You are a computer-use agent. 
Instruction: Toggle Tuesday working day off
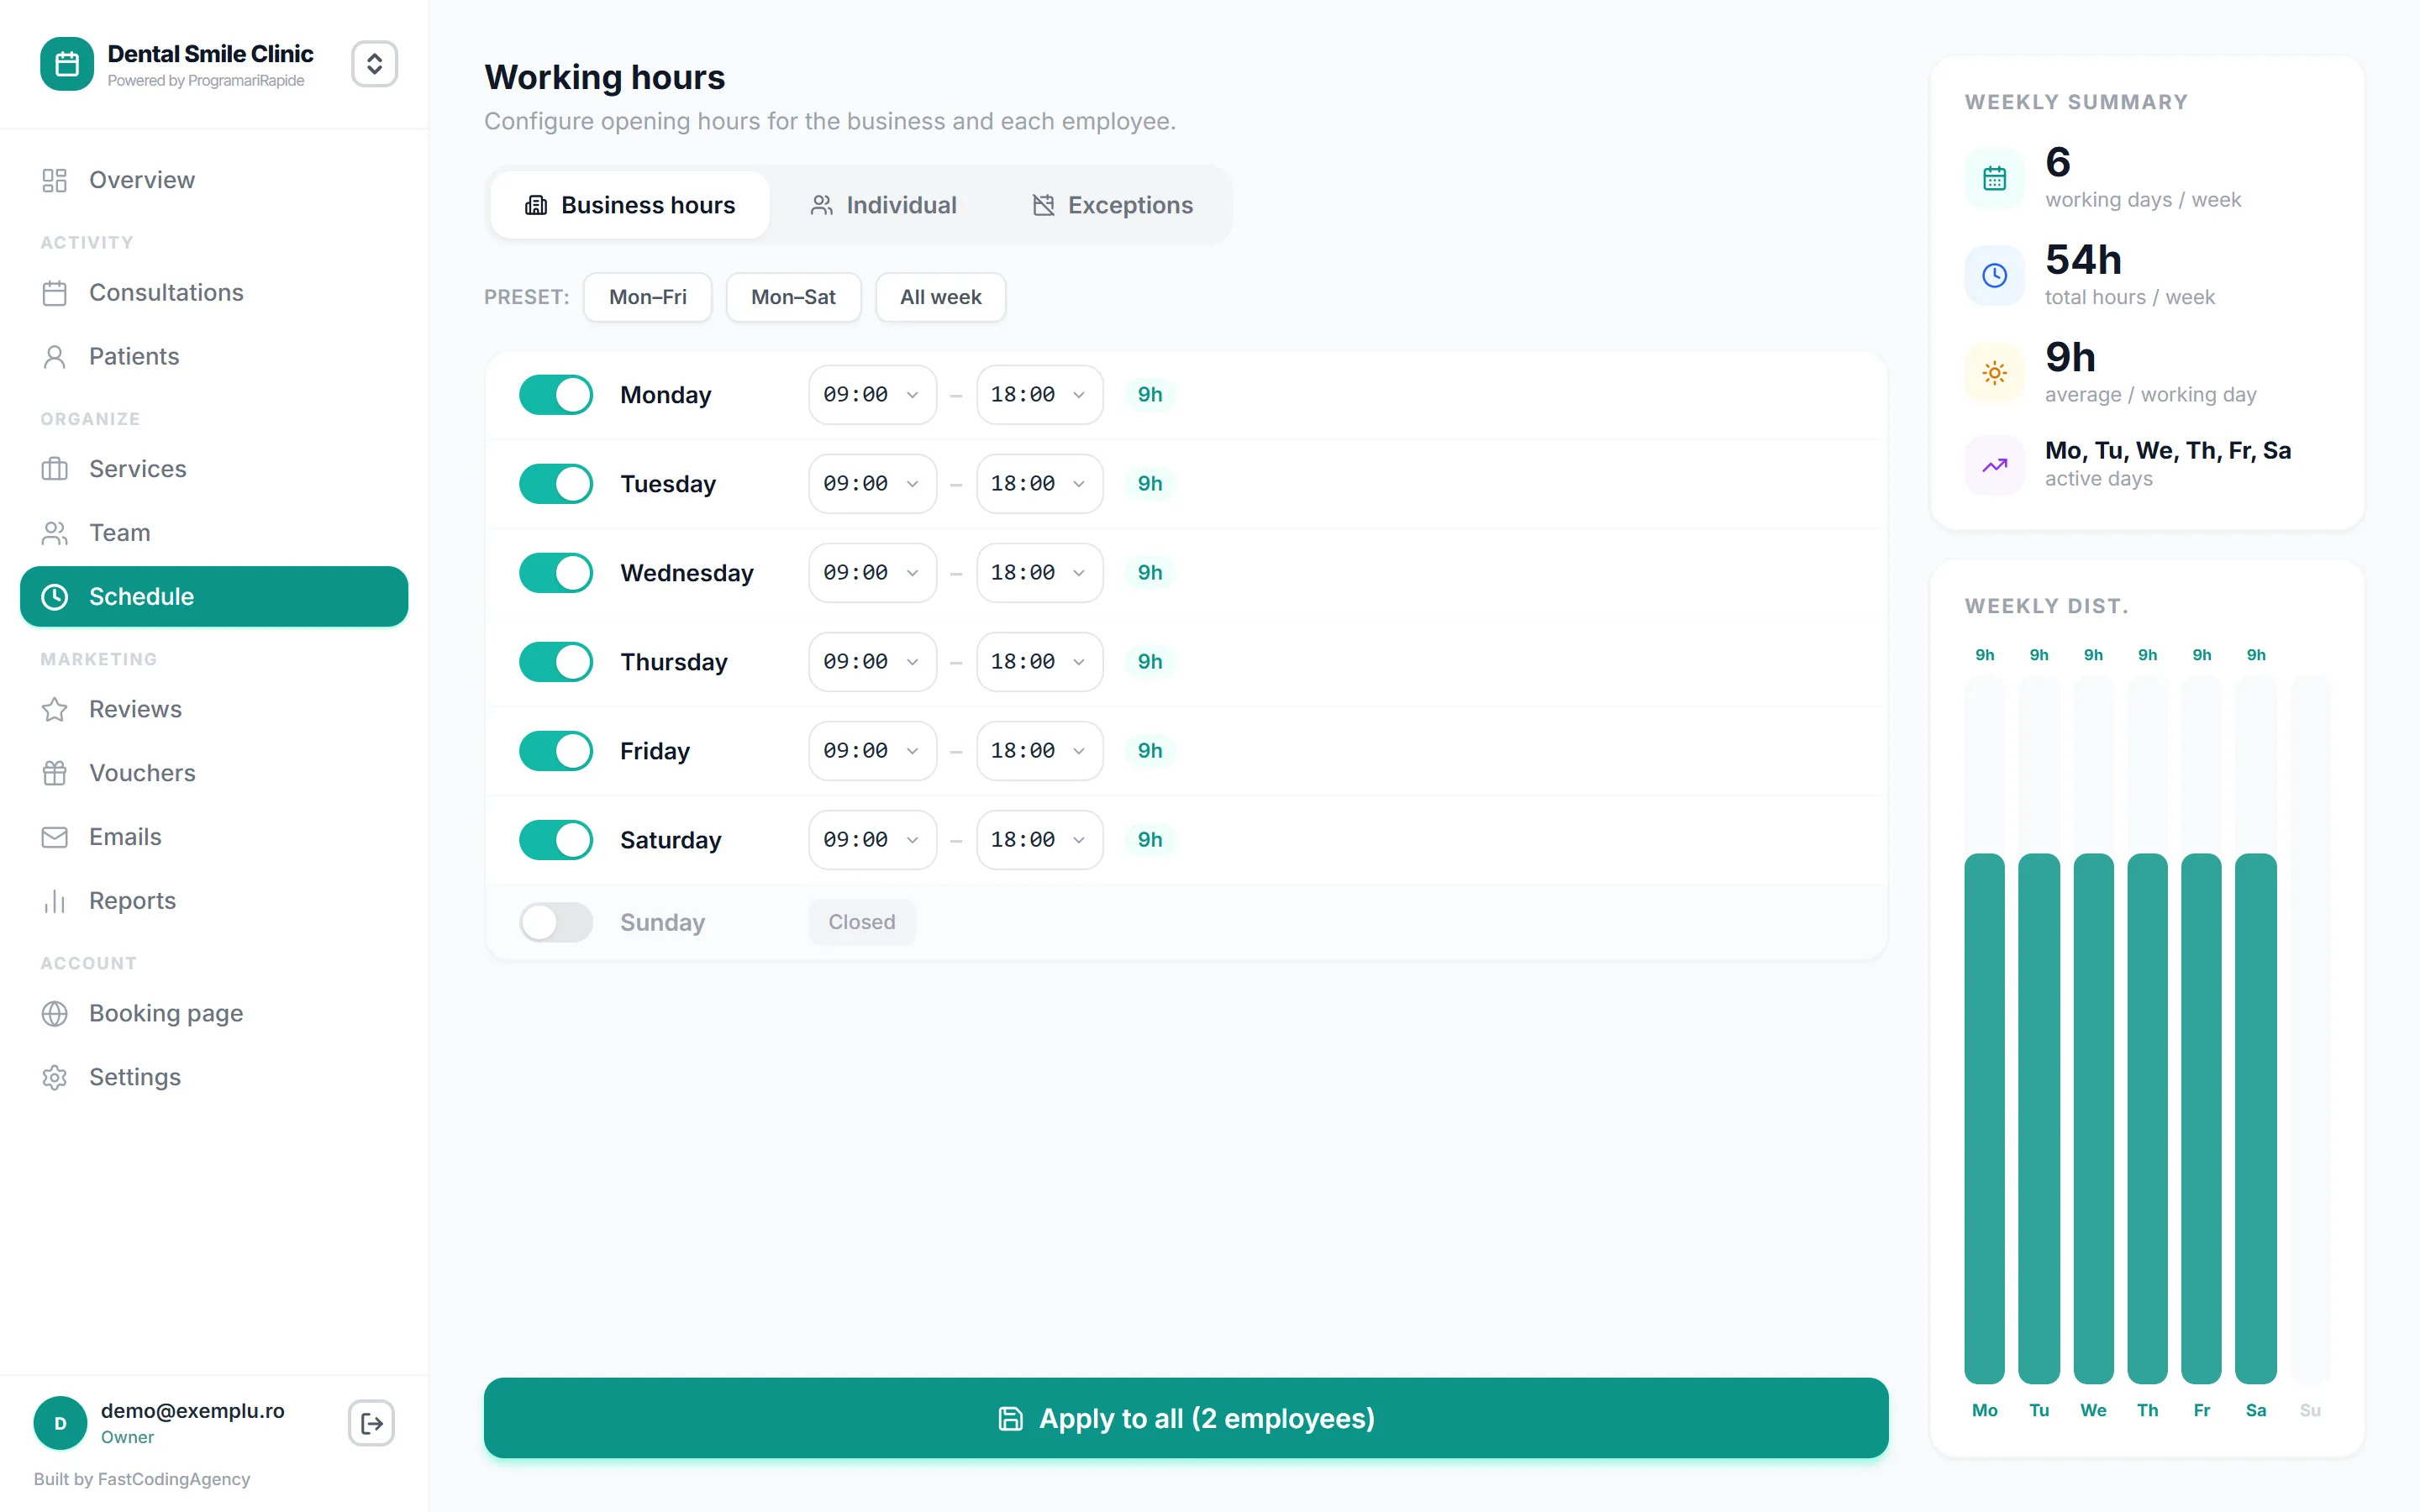(556, 484)
